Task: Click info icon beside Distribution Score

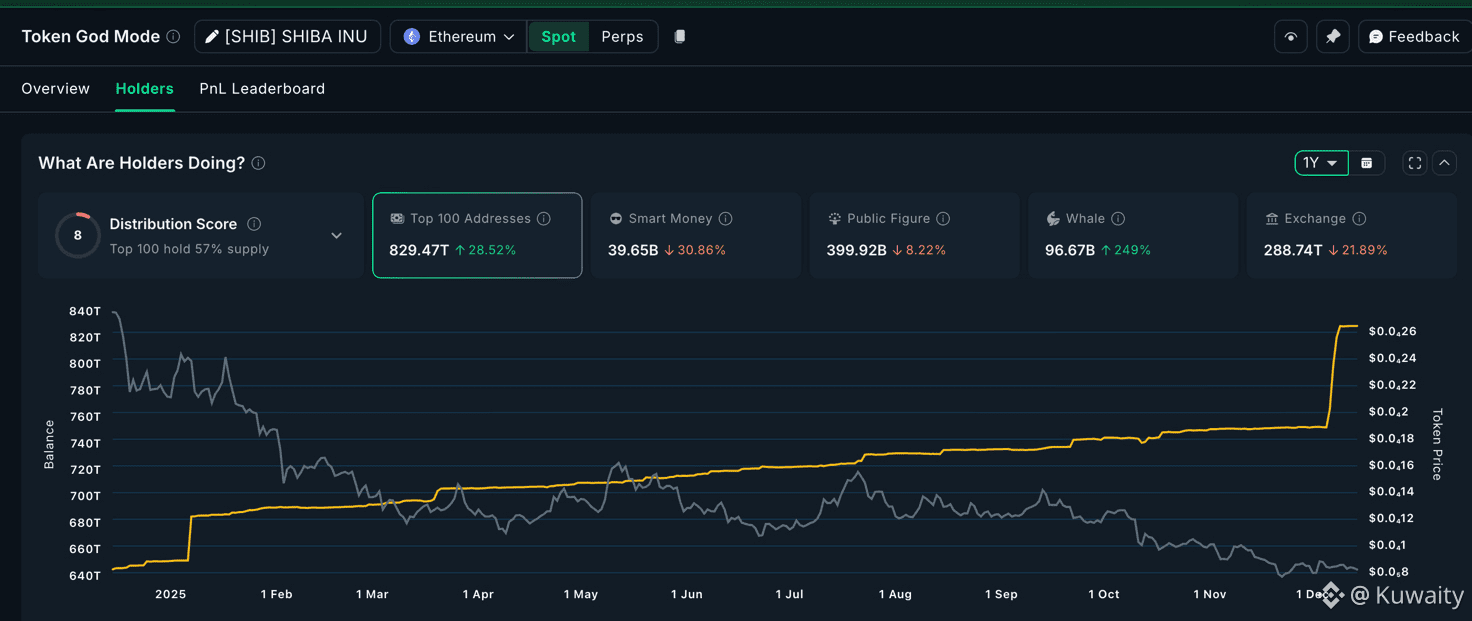Action: (x=254, y=224)
